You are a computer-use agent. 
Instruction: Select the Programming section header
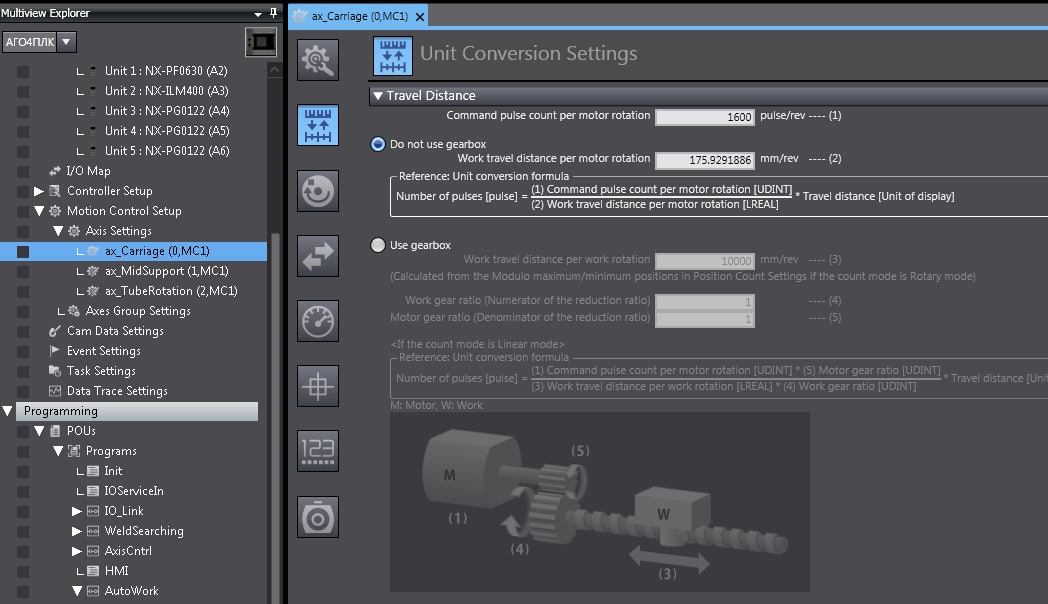[137, 412]
